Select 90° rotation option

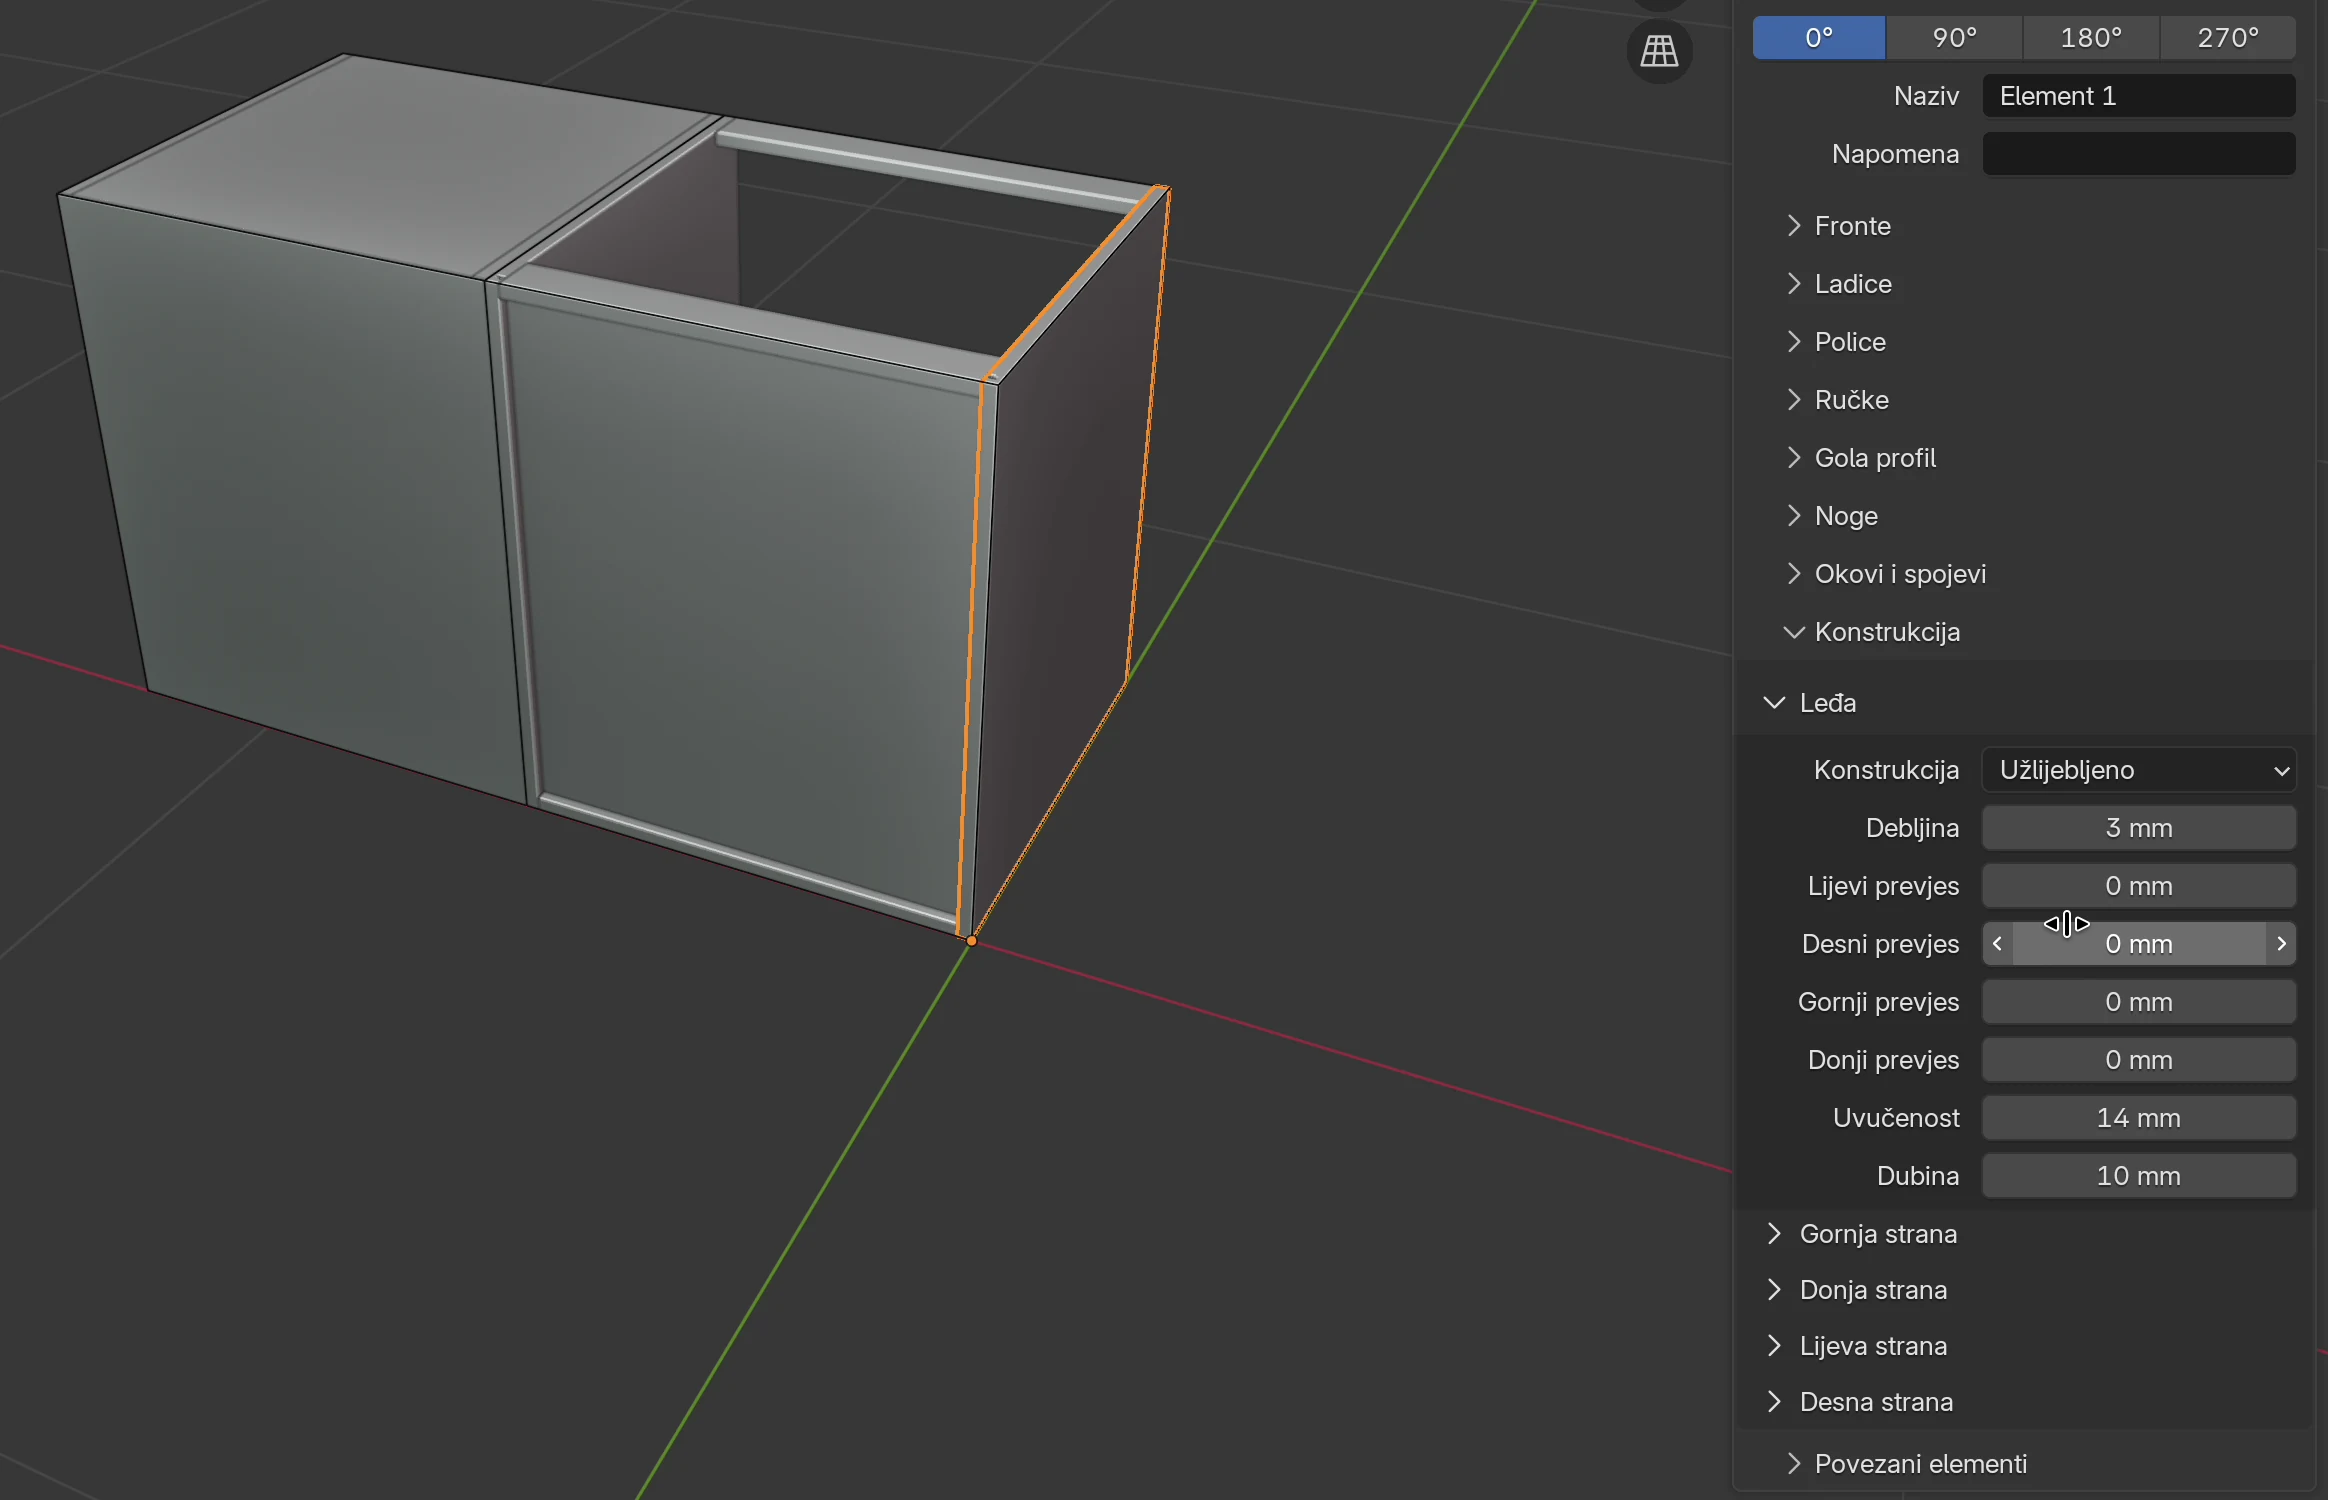(1955, 38)
